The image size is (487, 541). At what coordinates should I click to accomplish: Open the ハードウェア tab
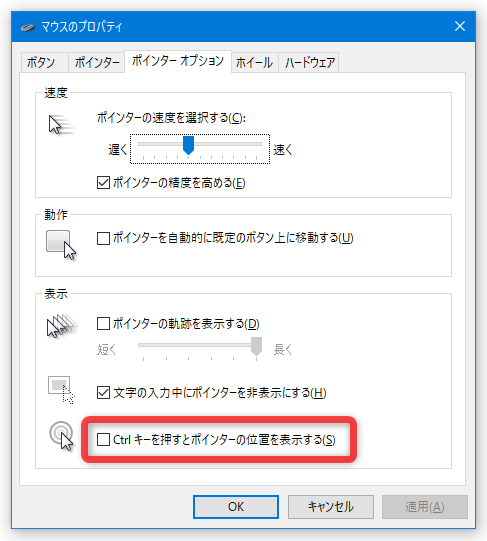point(310,62)
